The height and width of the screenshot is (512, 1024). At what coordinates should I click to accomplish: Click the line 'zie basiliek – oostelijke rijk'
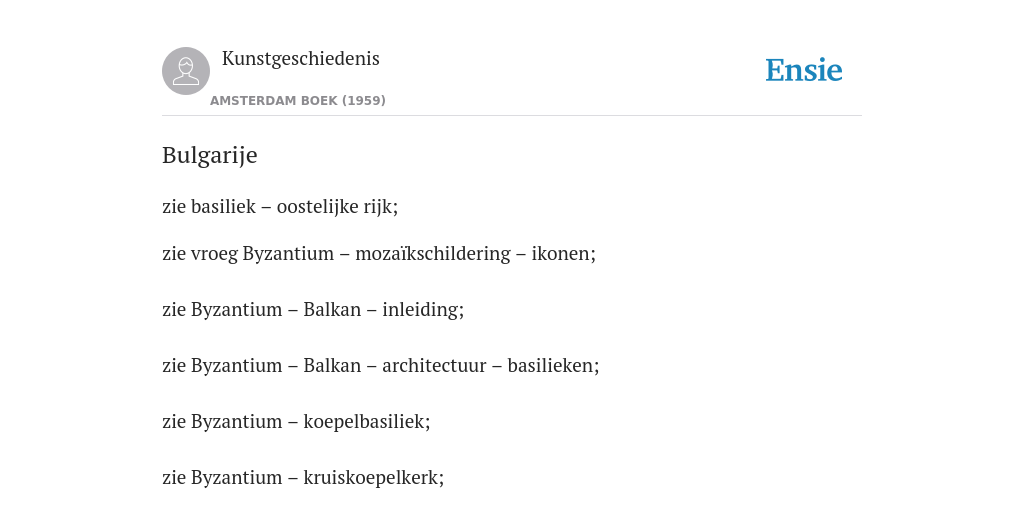(280, 206)
